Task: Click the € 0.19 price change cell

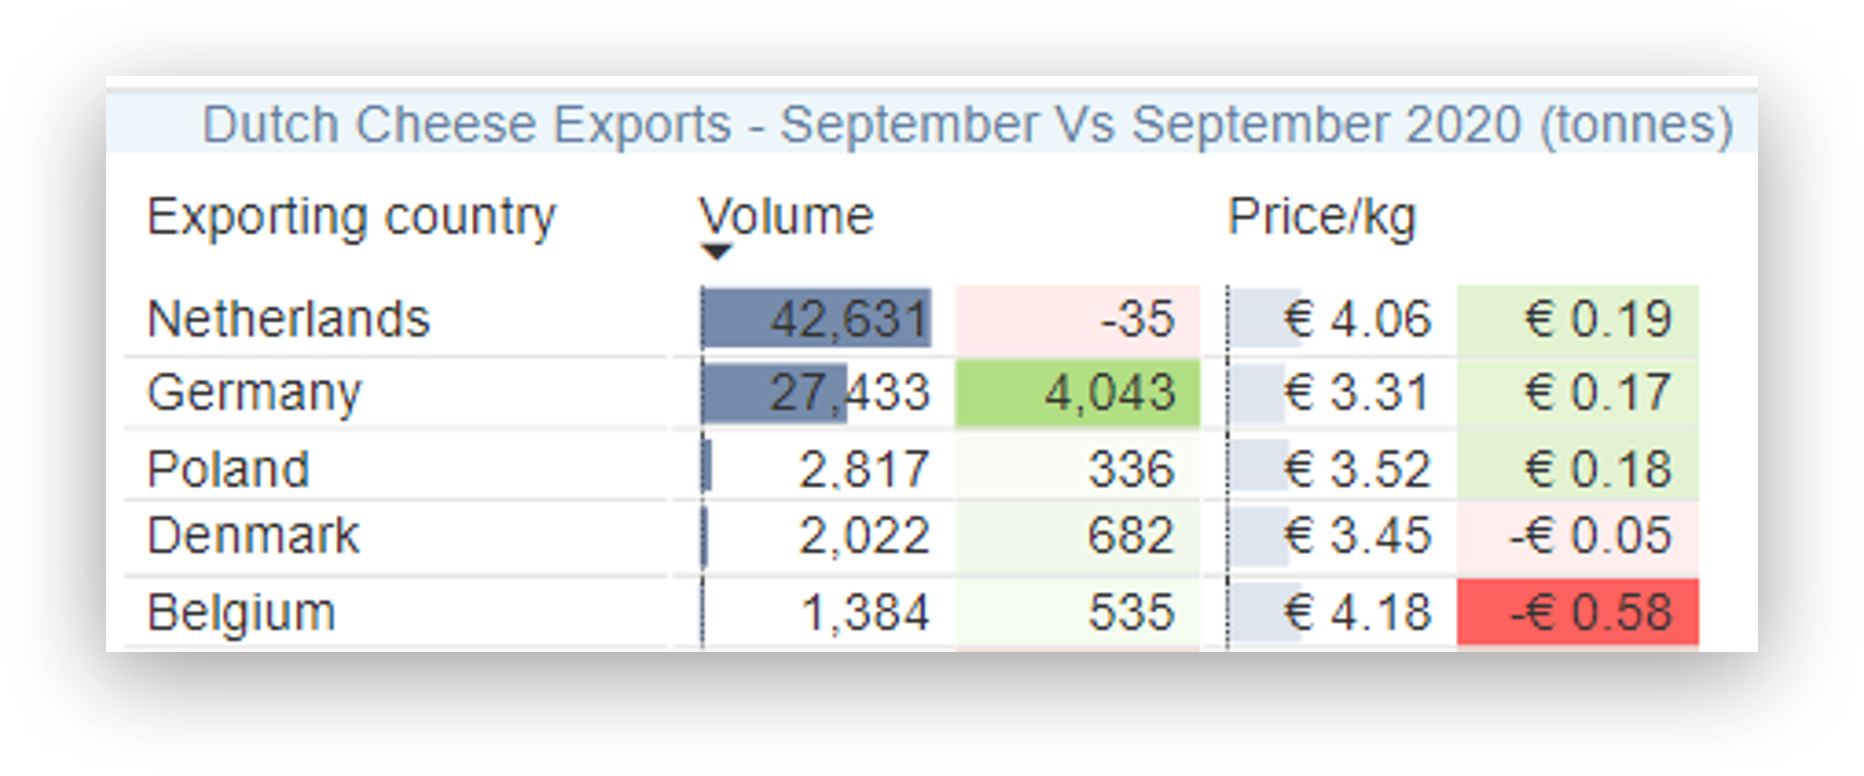Action: [1578, 319]
